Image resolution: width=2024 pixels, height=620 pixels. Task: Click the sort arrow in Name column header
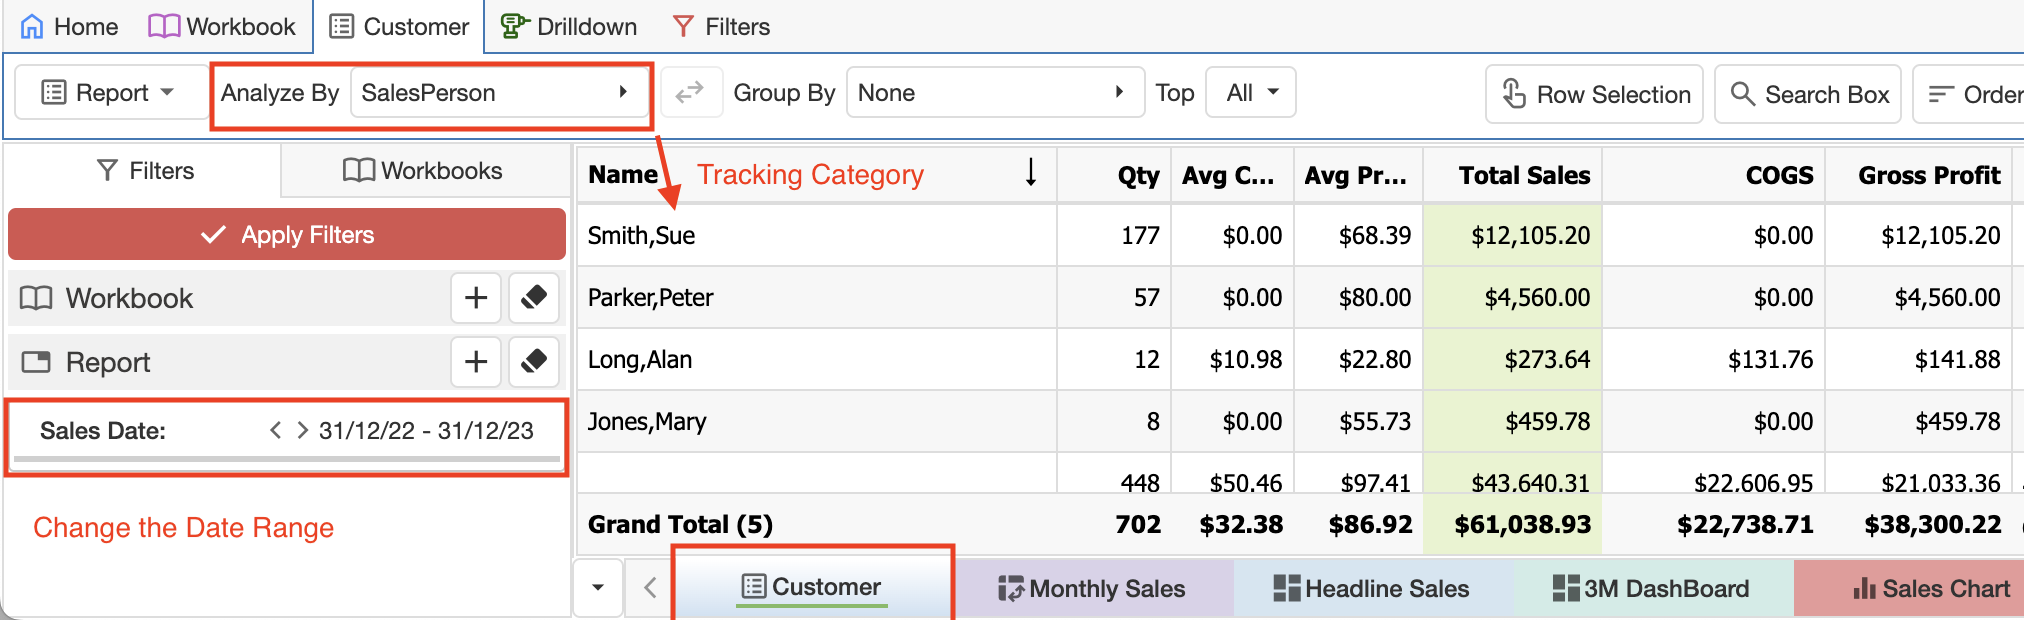(1031, 173)
